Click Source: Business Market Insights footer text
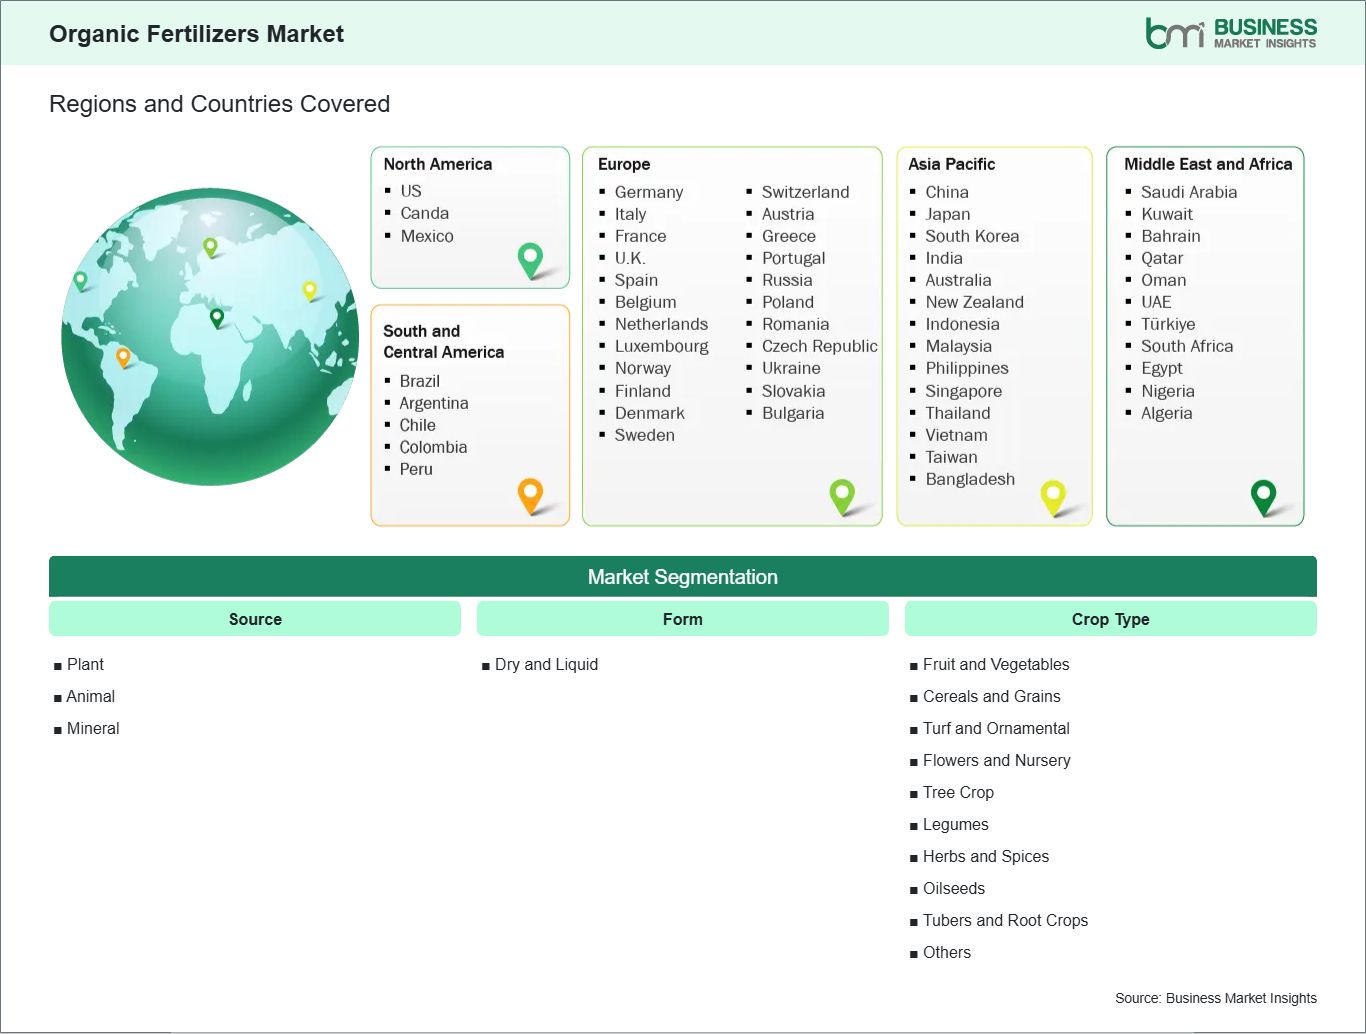 [x=1215, y=998]
